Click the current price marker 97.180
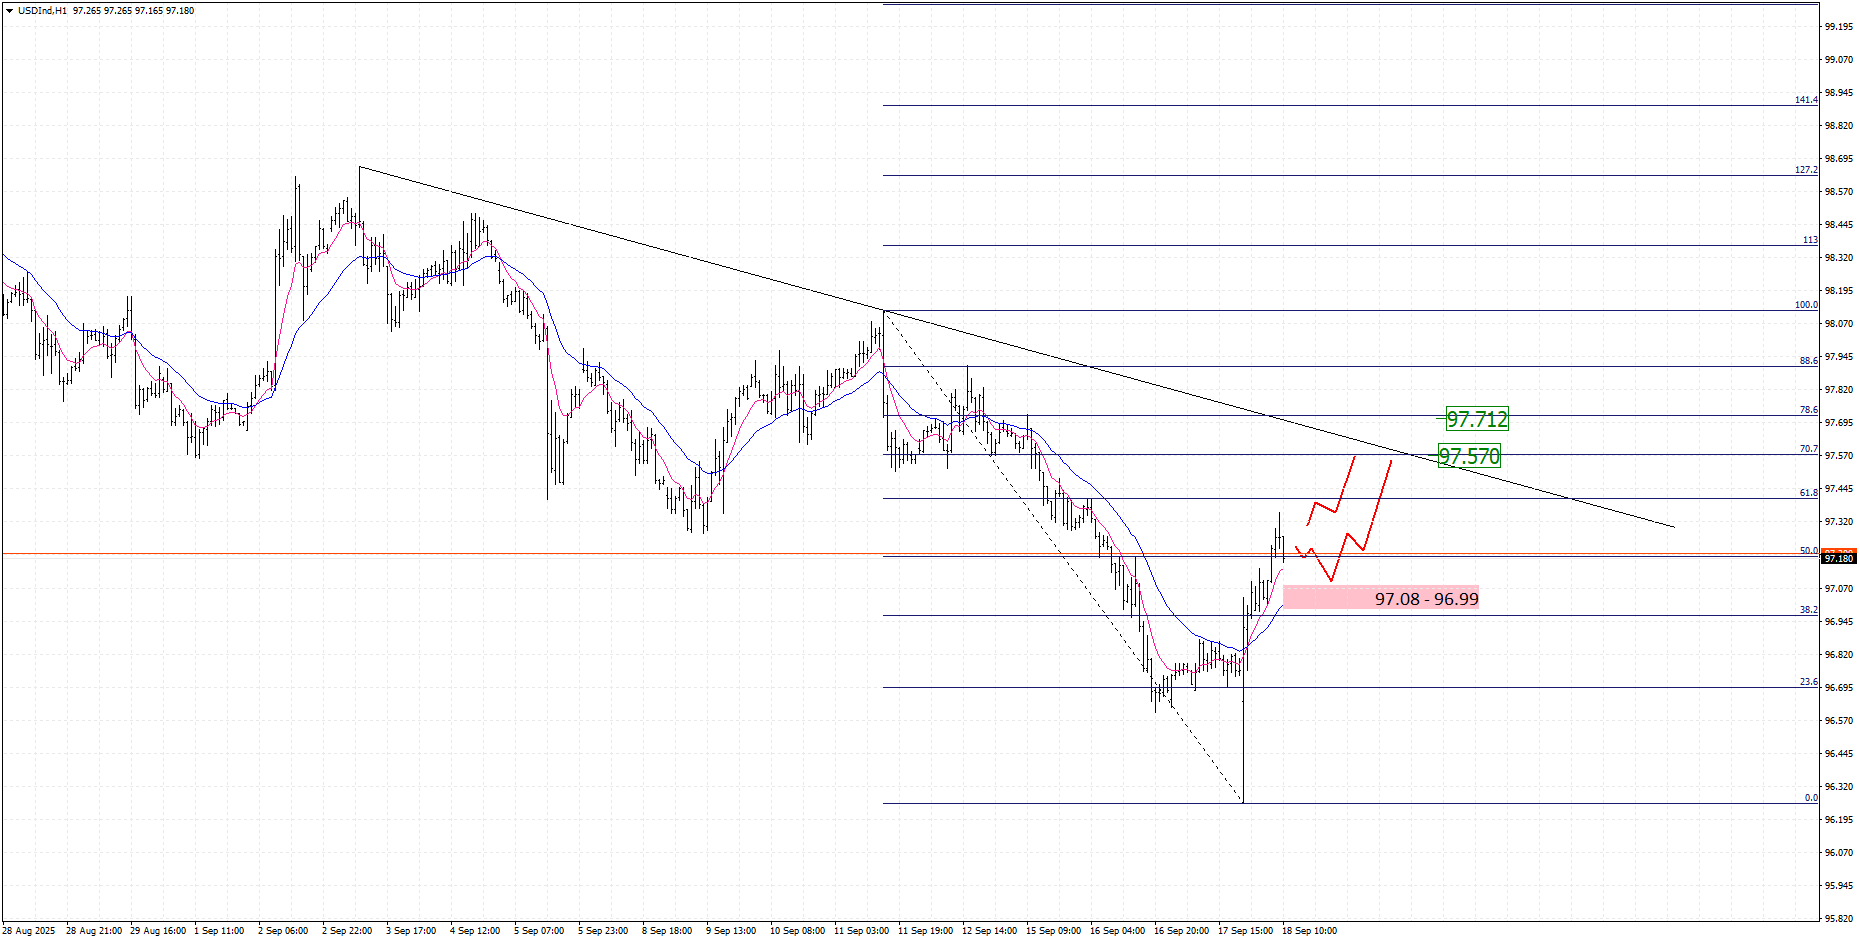The image size is (1860, 942). [1839, 558]
